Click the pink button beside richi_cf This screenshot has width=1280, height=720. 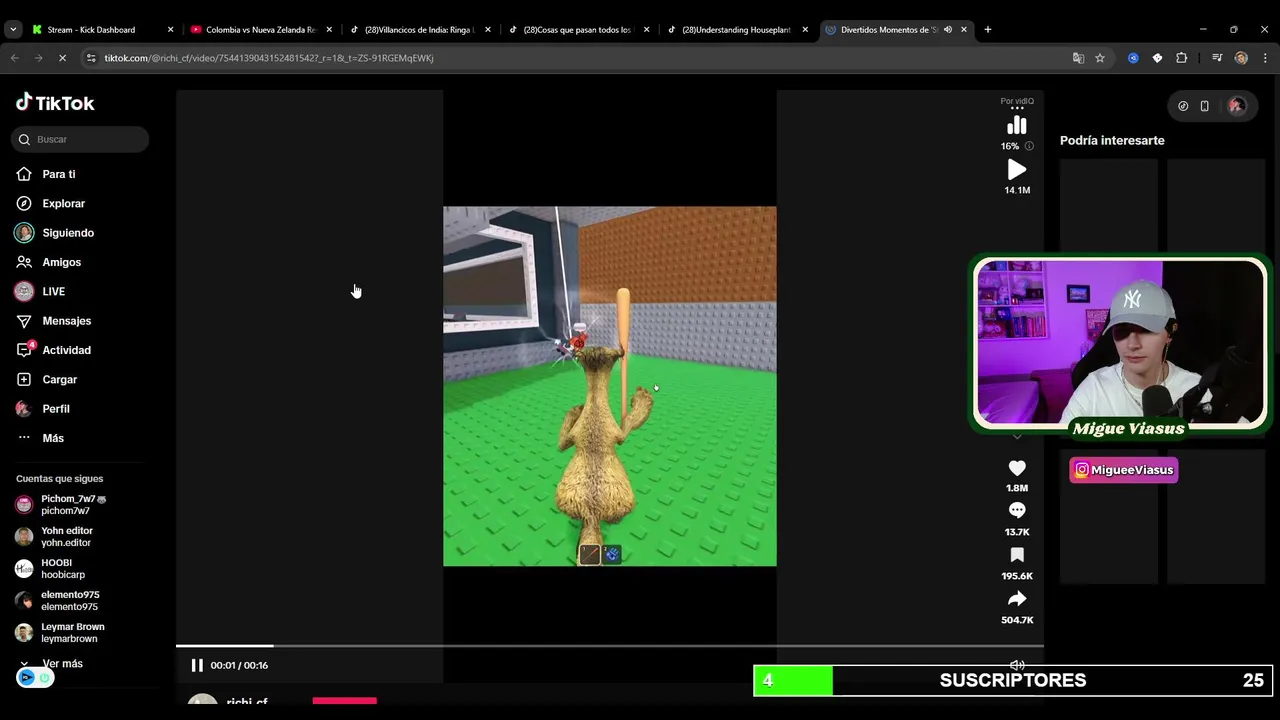(x=344, y=701)
